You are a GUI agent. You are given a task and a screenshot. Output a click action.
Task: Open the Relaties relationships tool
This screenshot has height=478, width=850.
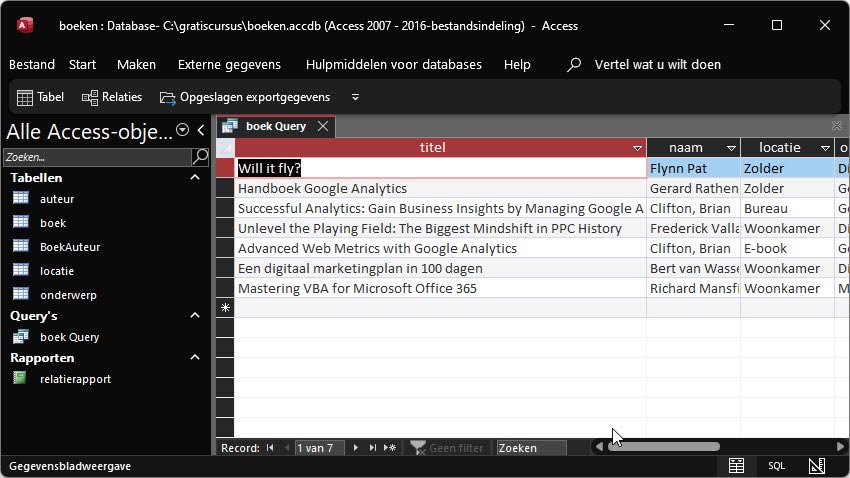[x=112, y=97]
